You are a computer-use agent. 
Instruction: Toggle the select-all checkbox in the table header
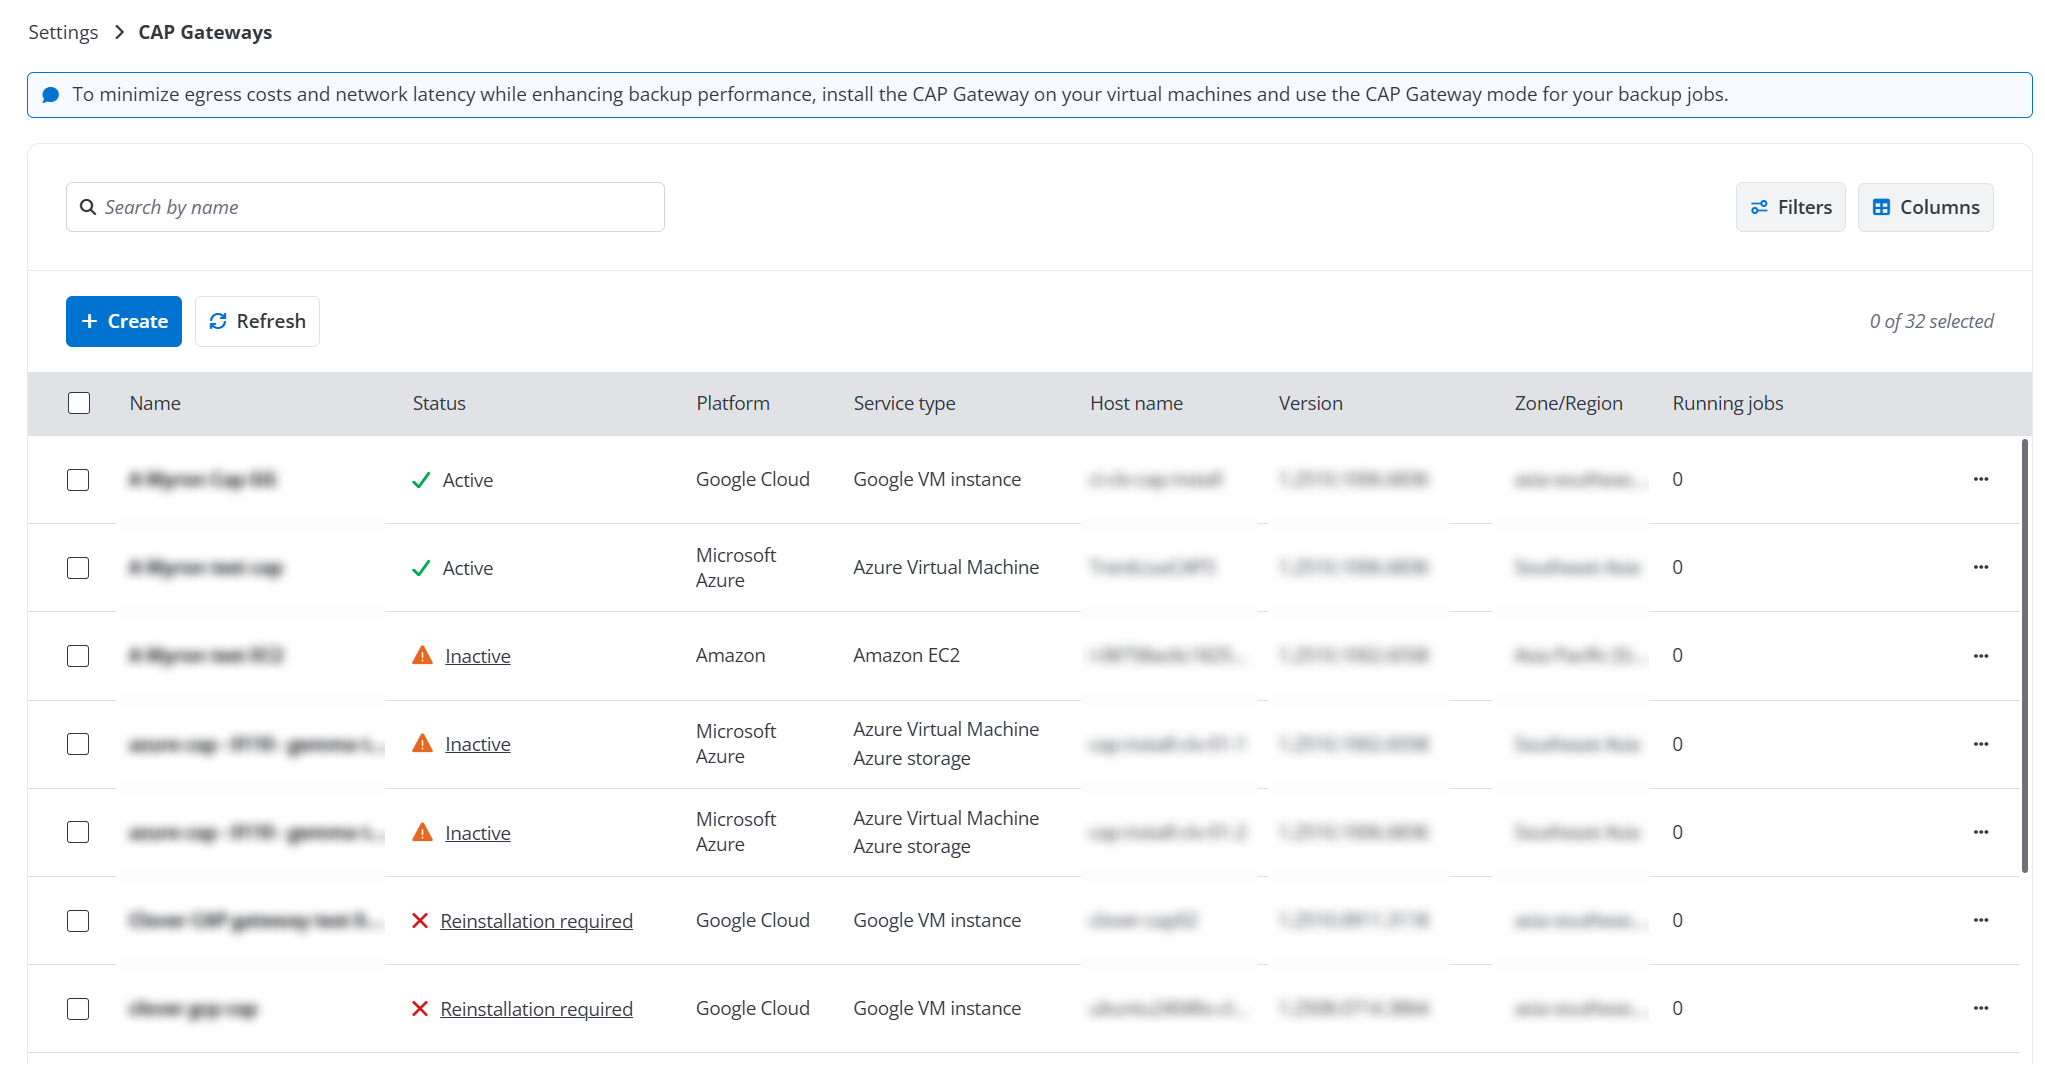click(x=79, y=403)
